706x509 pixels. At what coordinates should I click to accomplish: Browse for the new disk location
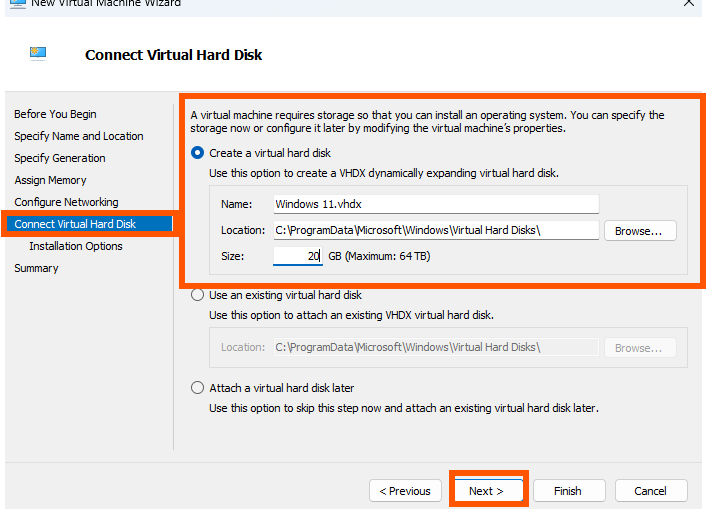[640, 231]
